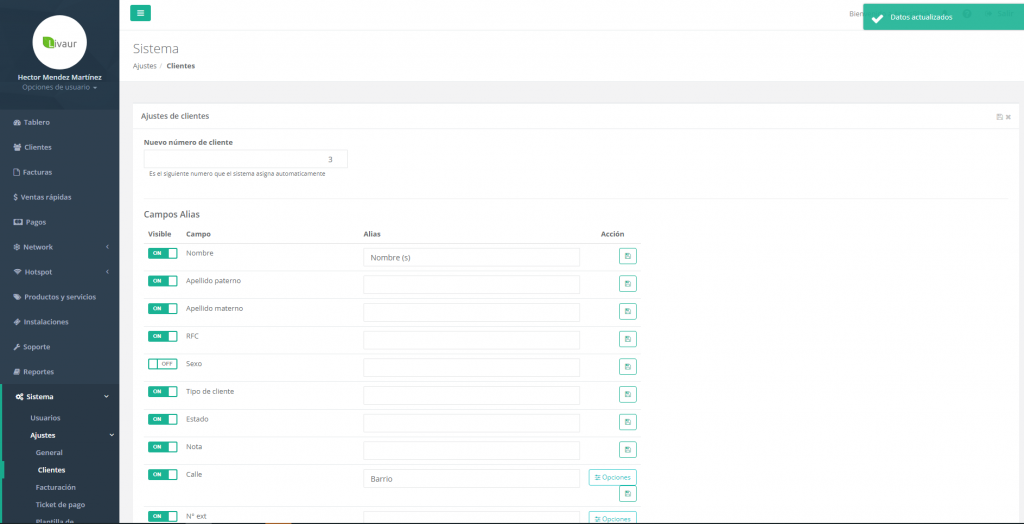
Task: Toggle Estado visibility switch
Action: [163, 419]
